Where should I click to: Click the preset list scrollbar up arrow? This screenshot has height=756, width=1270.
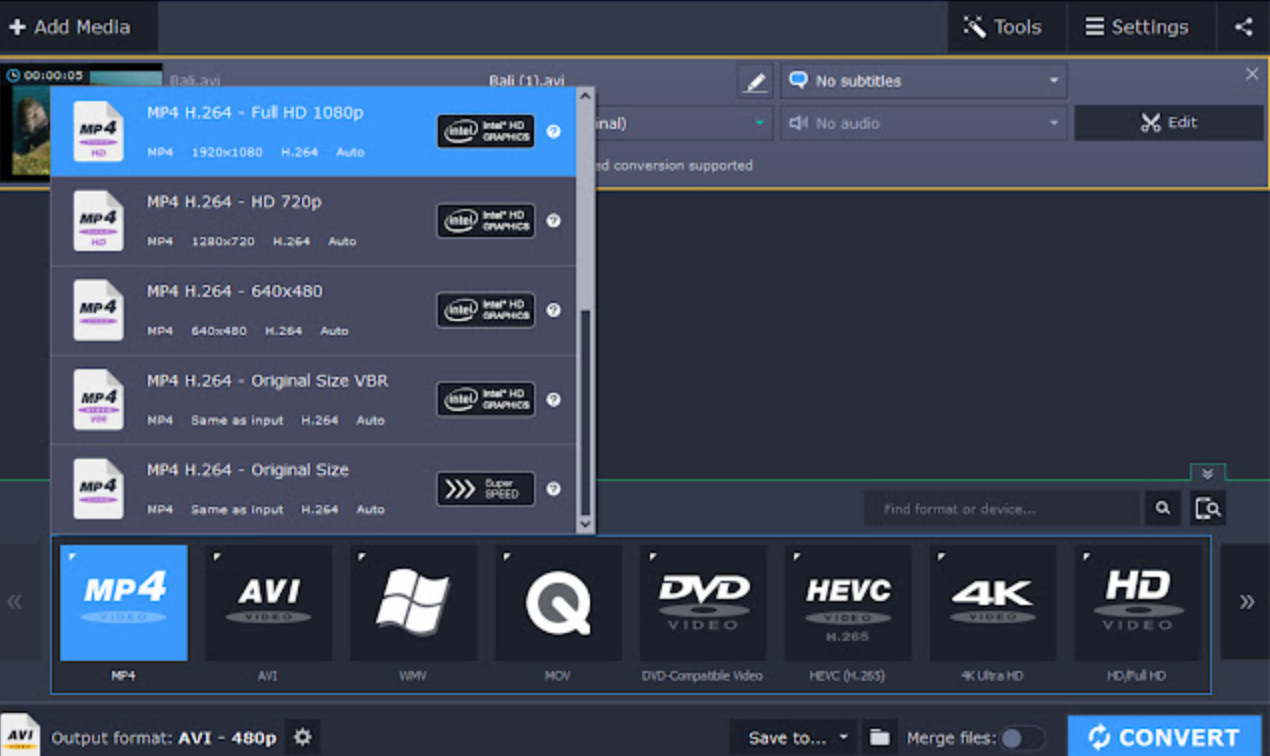[585, 96]
